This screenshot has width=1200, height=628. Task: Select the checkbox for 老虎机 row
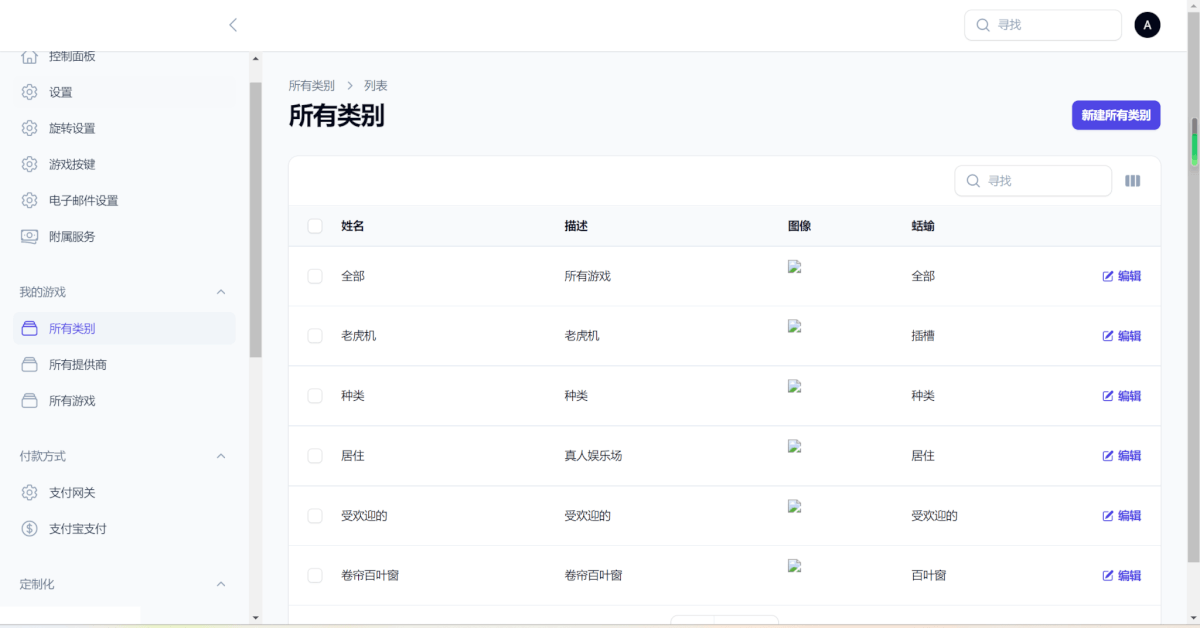click(315, 336)
